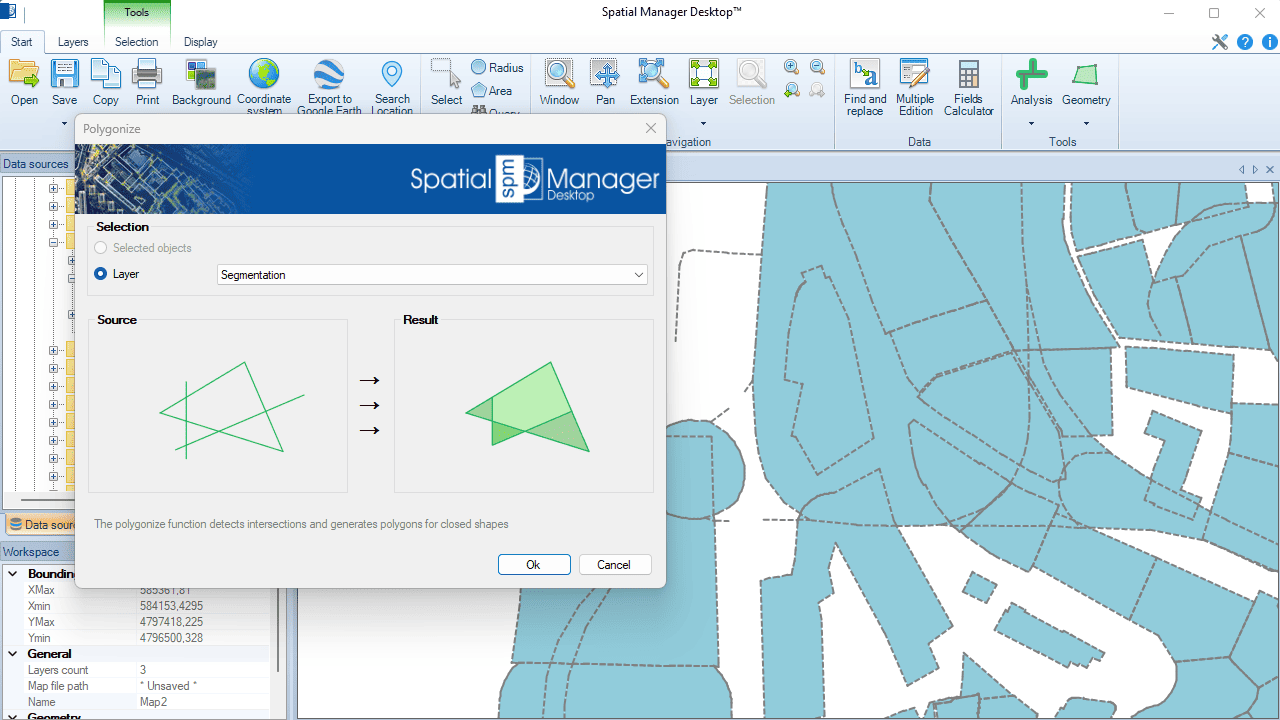The image size is (1280, 720).
Task: Switch to the Selection ribbon tab
Action: point(137,42)
